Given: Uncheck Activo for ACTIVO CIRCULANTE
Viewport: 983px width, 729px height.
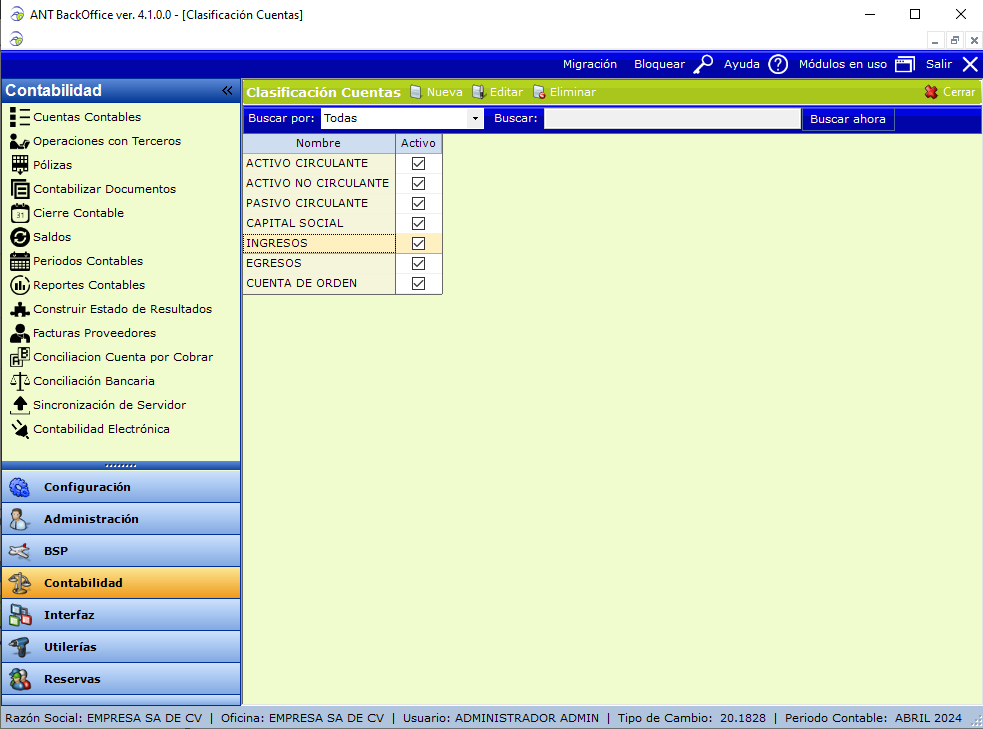Looking at the screenshot, I should coord(418,163).
